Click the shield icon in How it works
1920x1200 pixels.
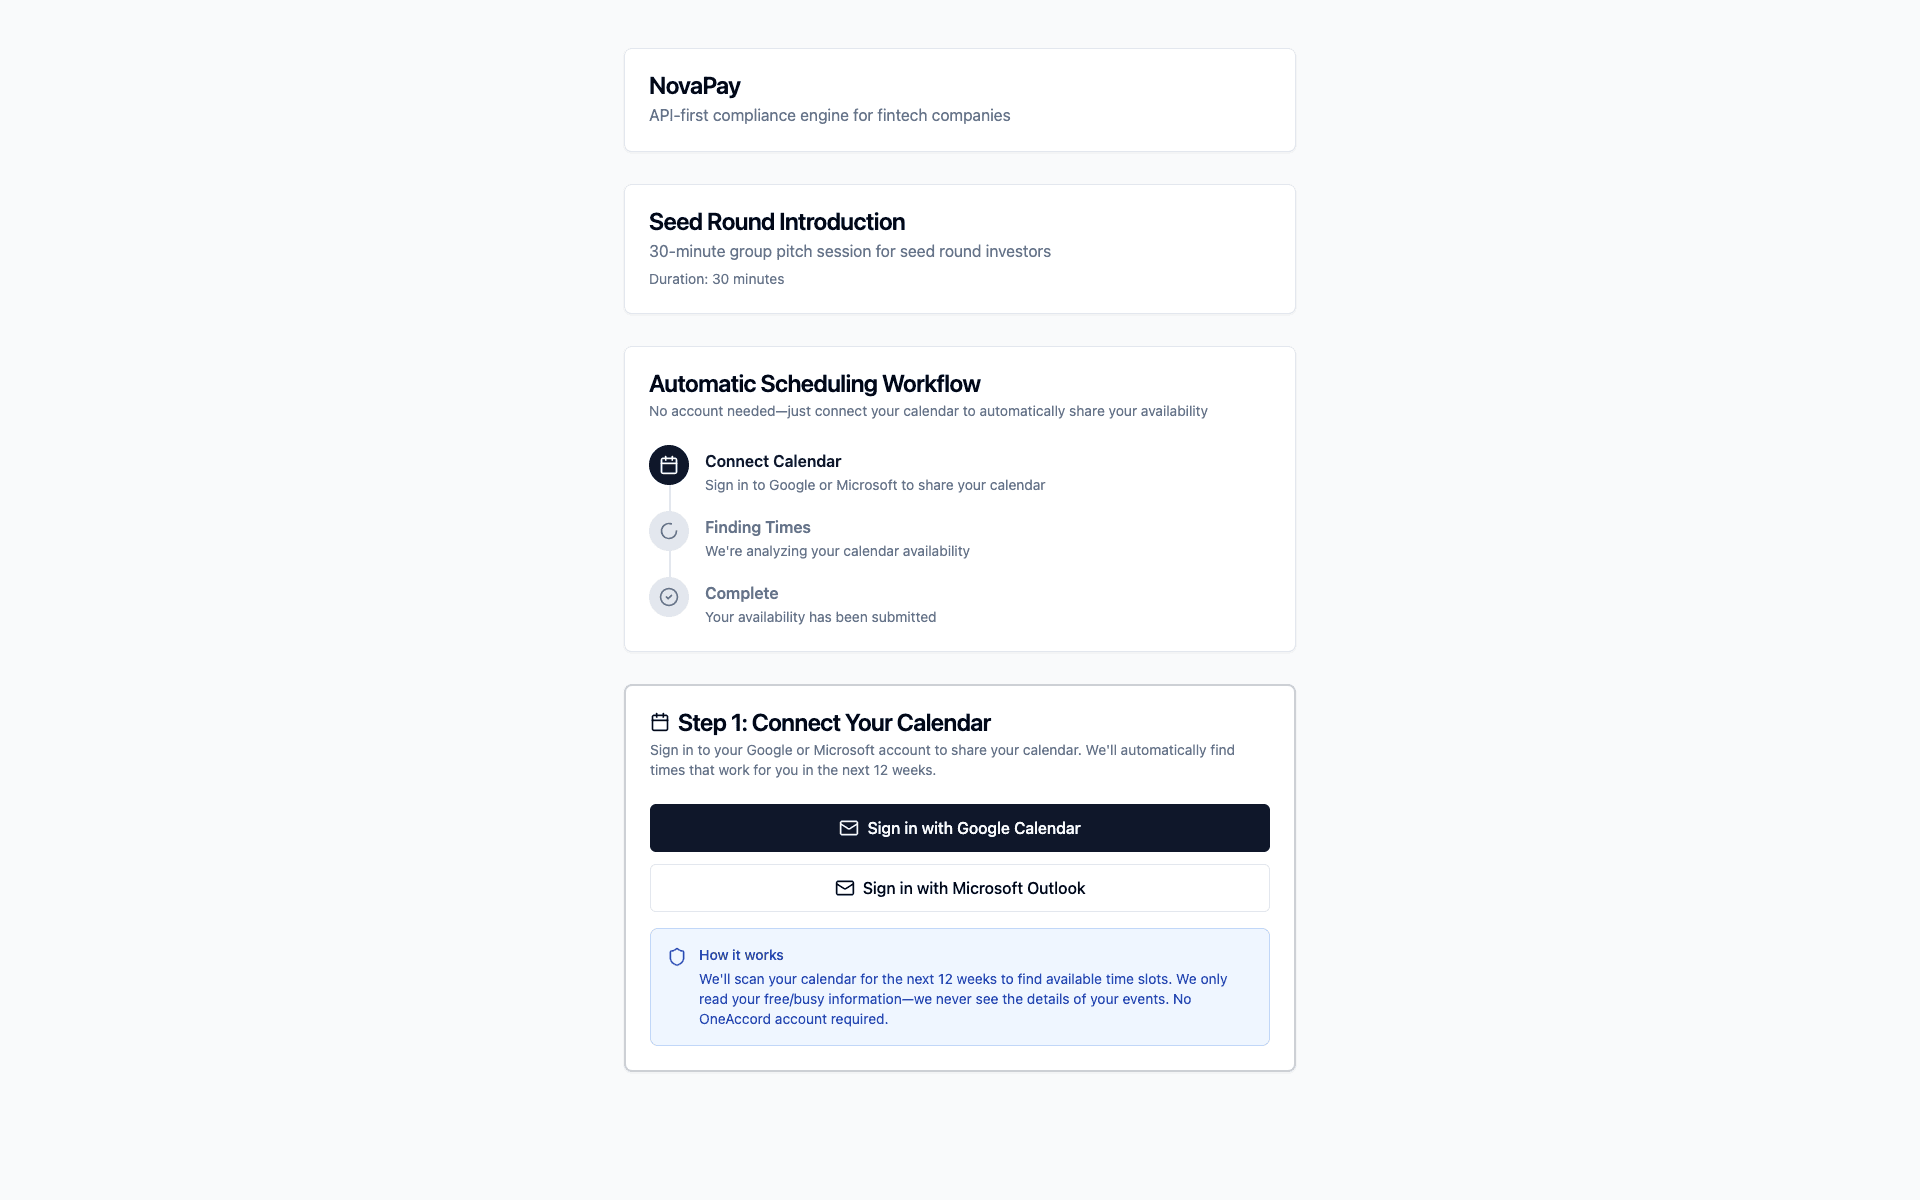(677, 957)
